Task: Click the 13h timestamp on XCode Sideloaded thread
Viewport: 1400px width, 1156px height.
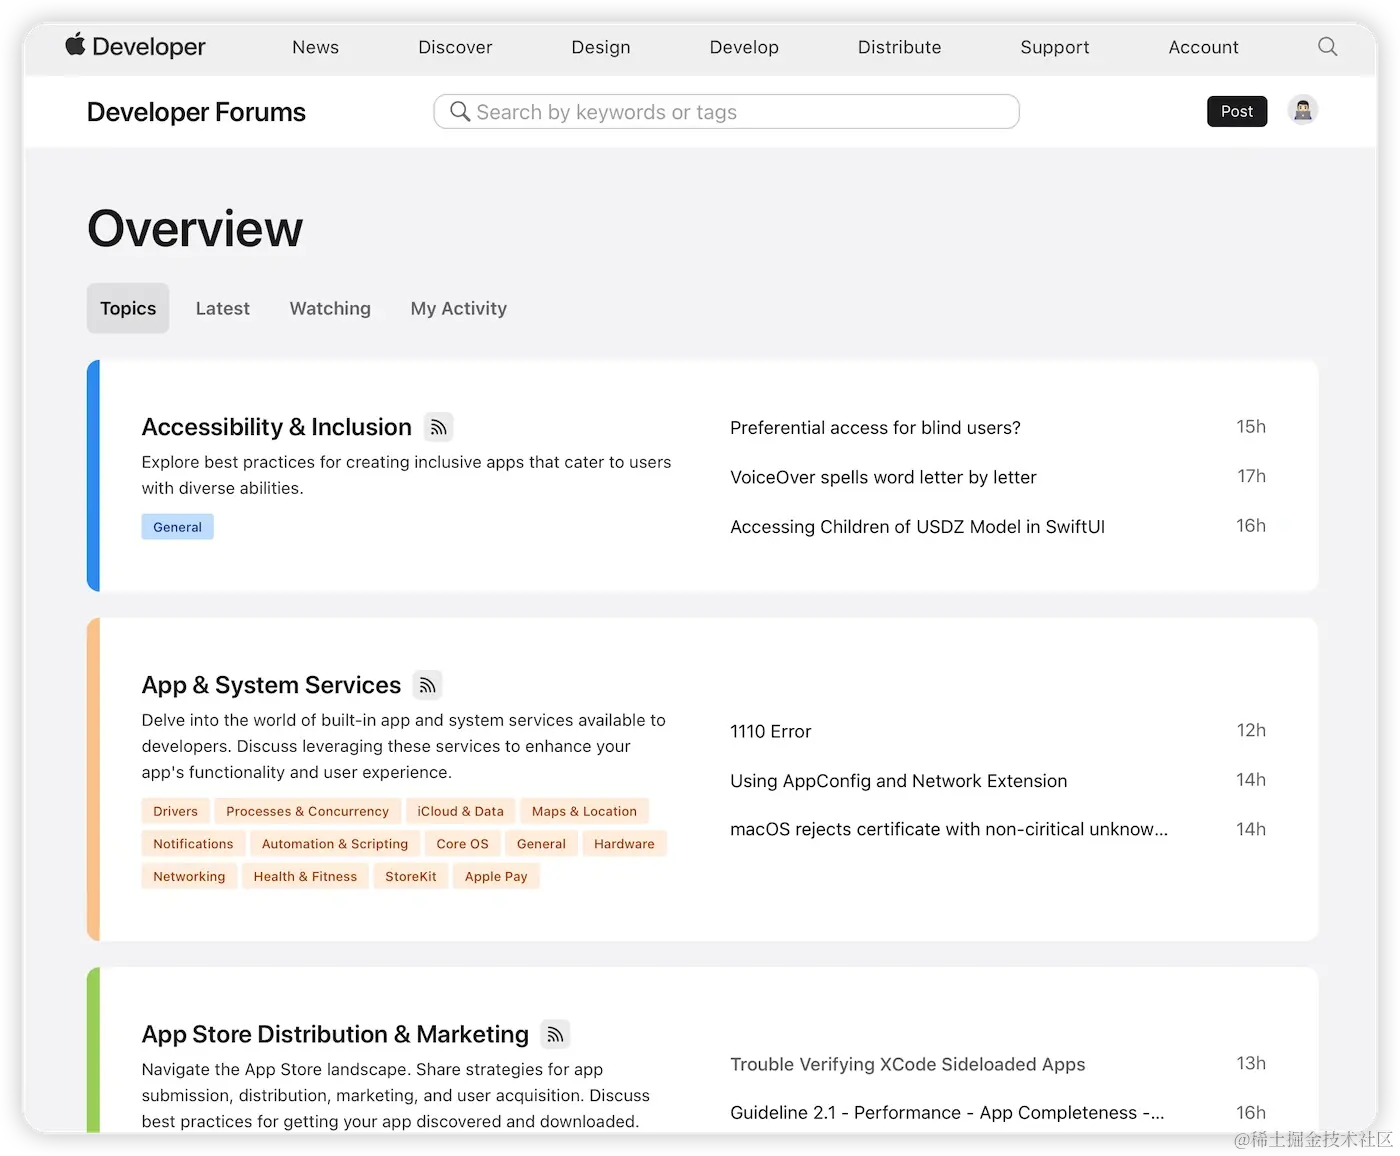Action: (1251, 1063)
